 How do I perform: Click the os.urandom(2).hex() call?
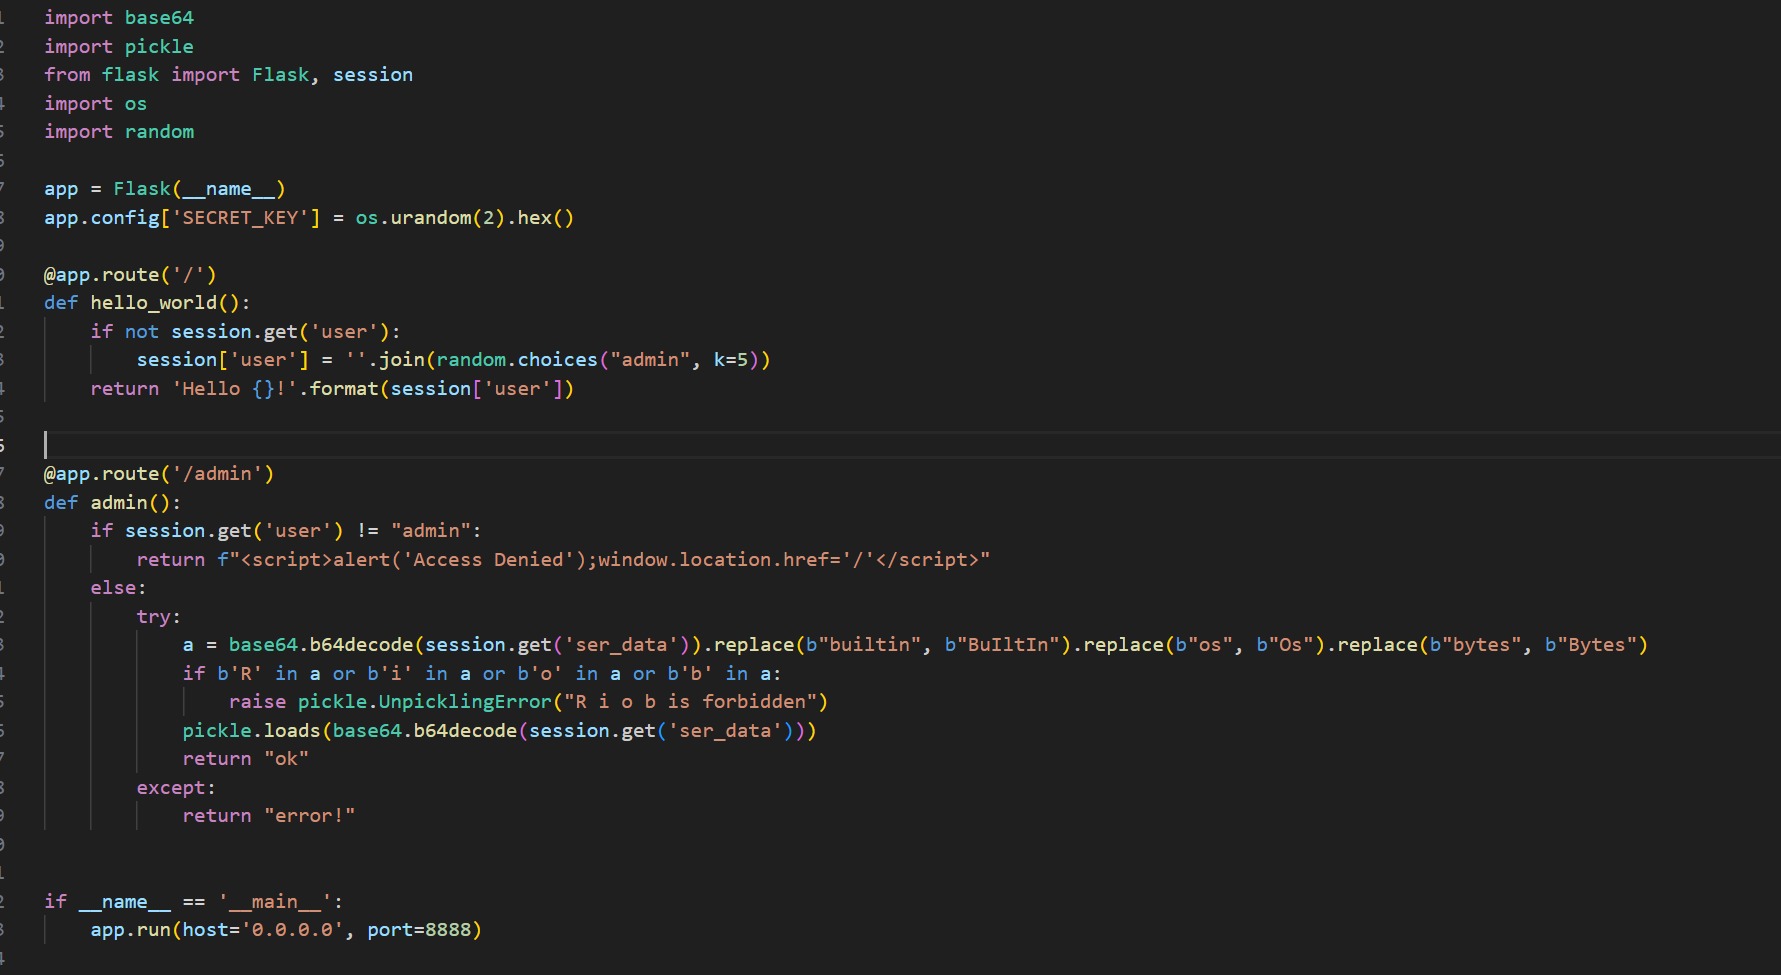point(465,218)
